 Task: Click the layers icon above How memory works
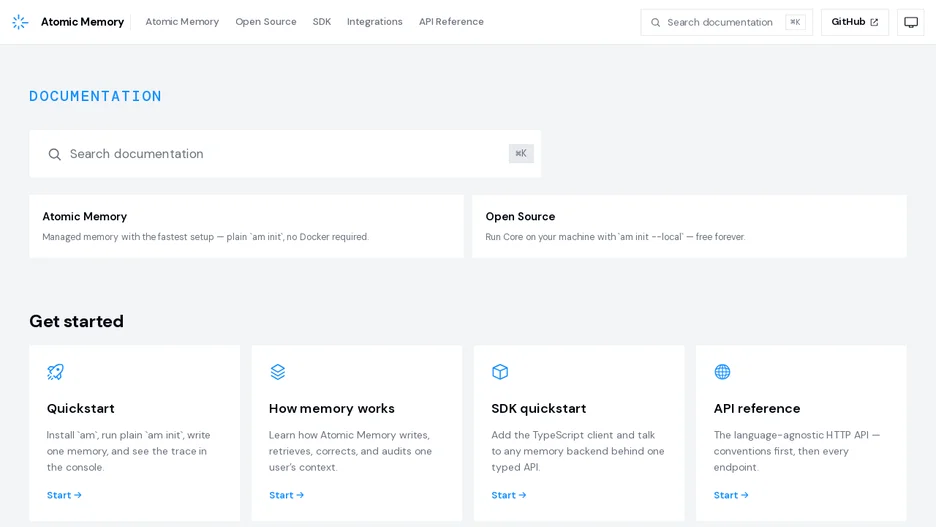(278, 372)
